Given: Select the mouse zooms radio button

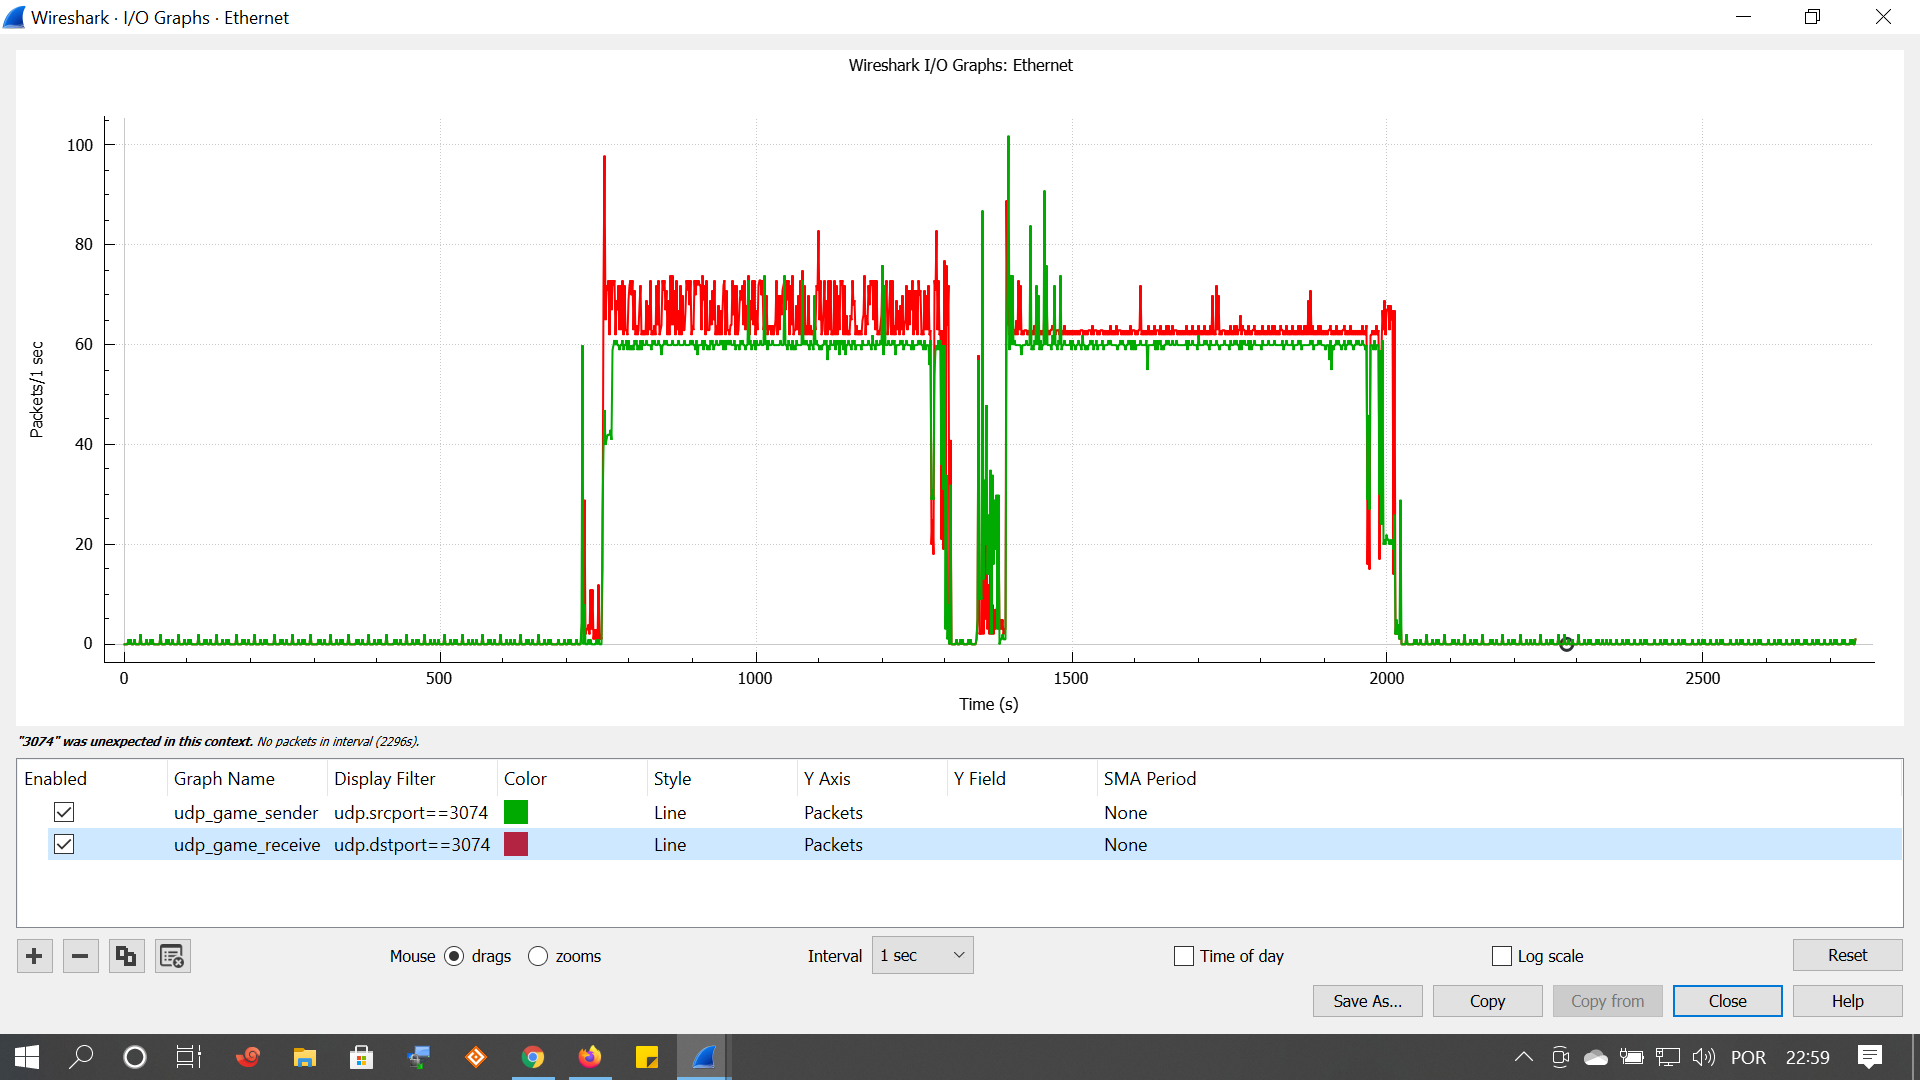Looking at the screenshot, I should (x=538, y=956).
